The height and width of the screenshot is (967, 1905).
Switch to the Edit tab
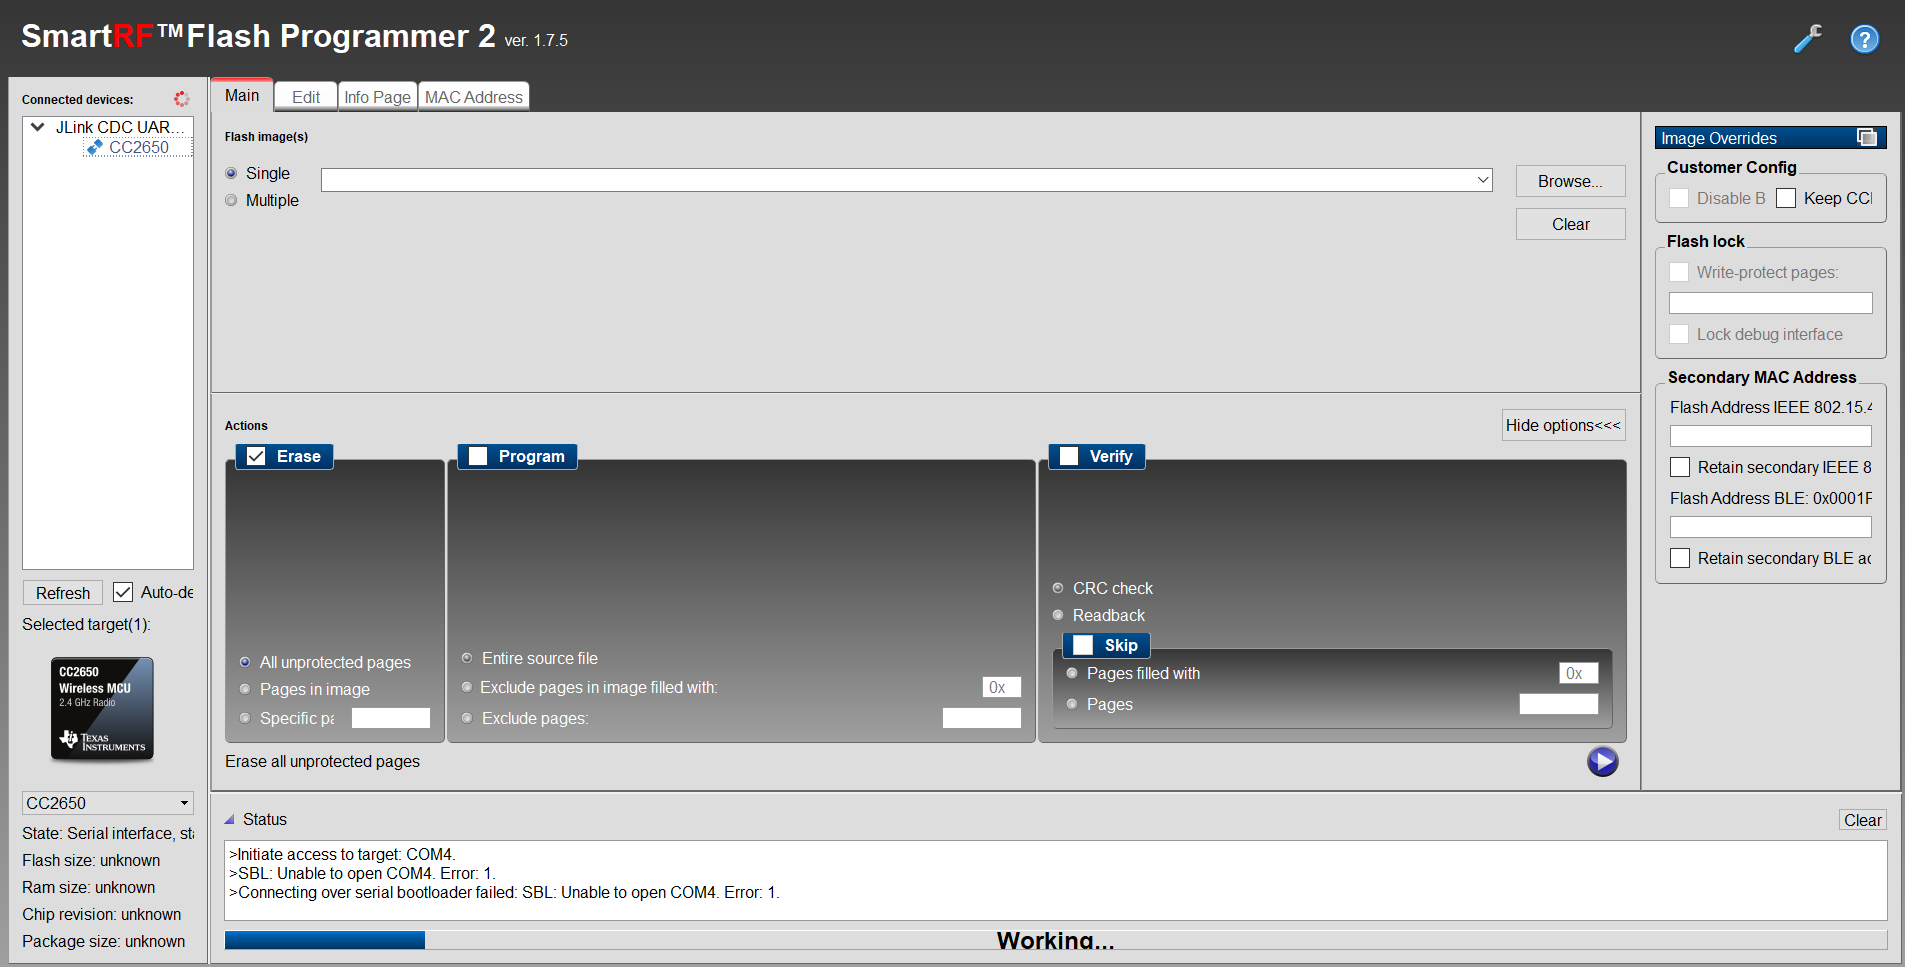pyautogui.click(x=306, y=97)
